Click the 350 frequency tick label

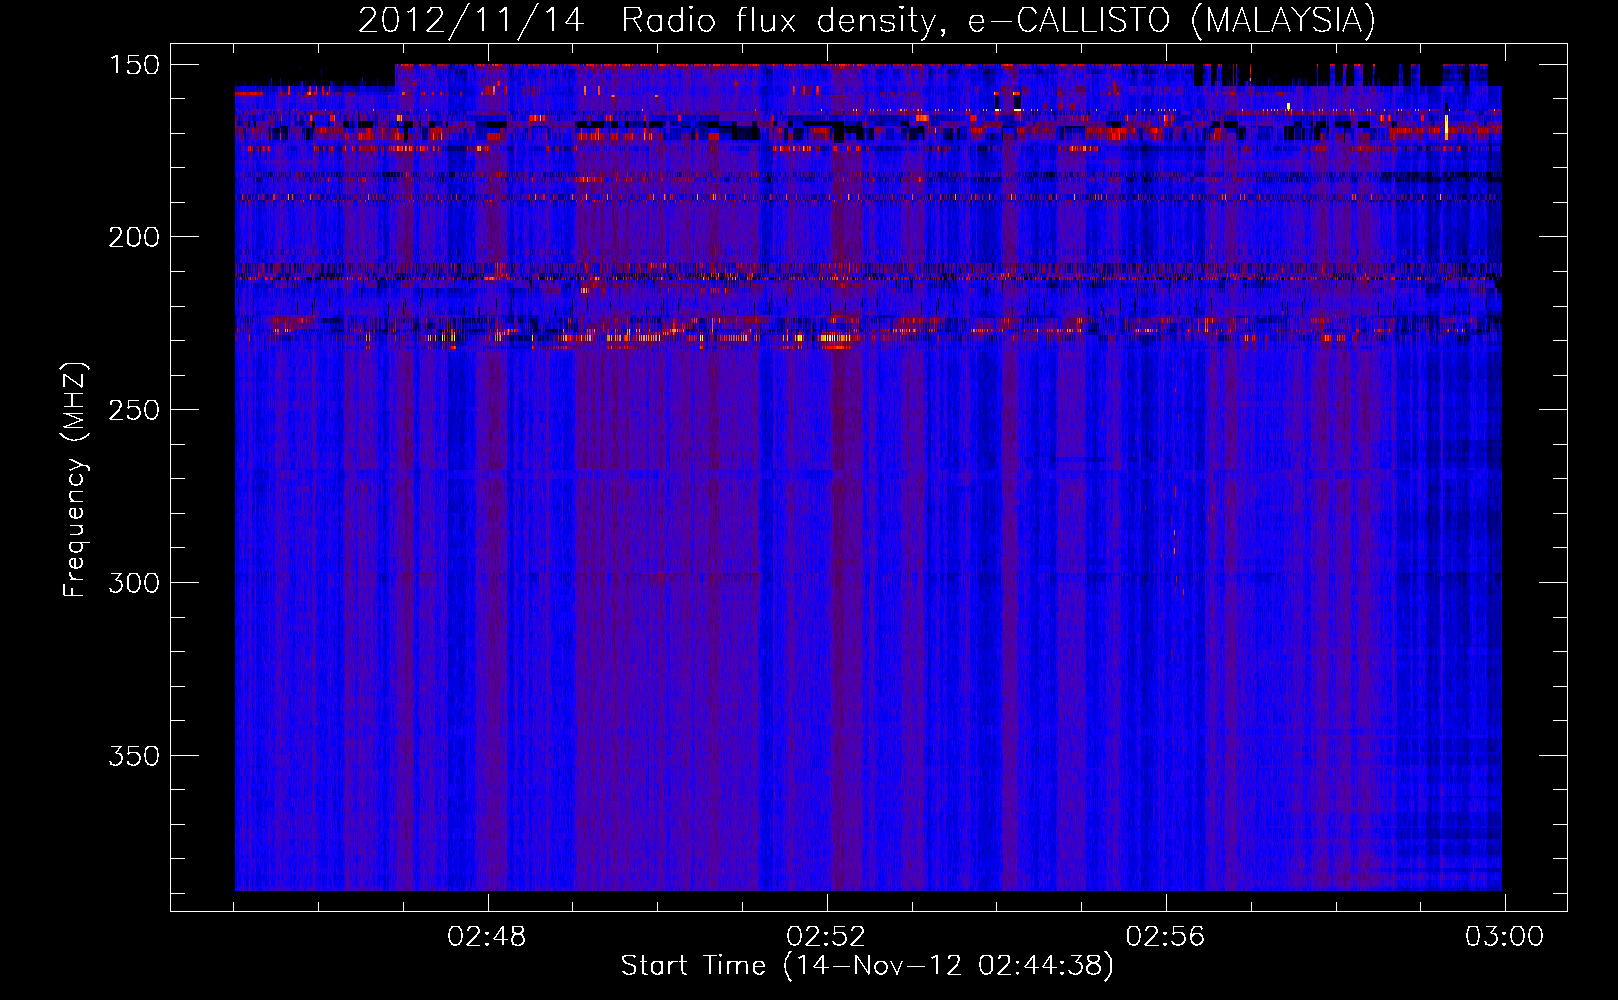pyautogui.click(x=134, y=756)
